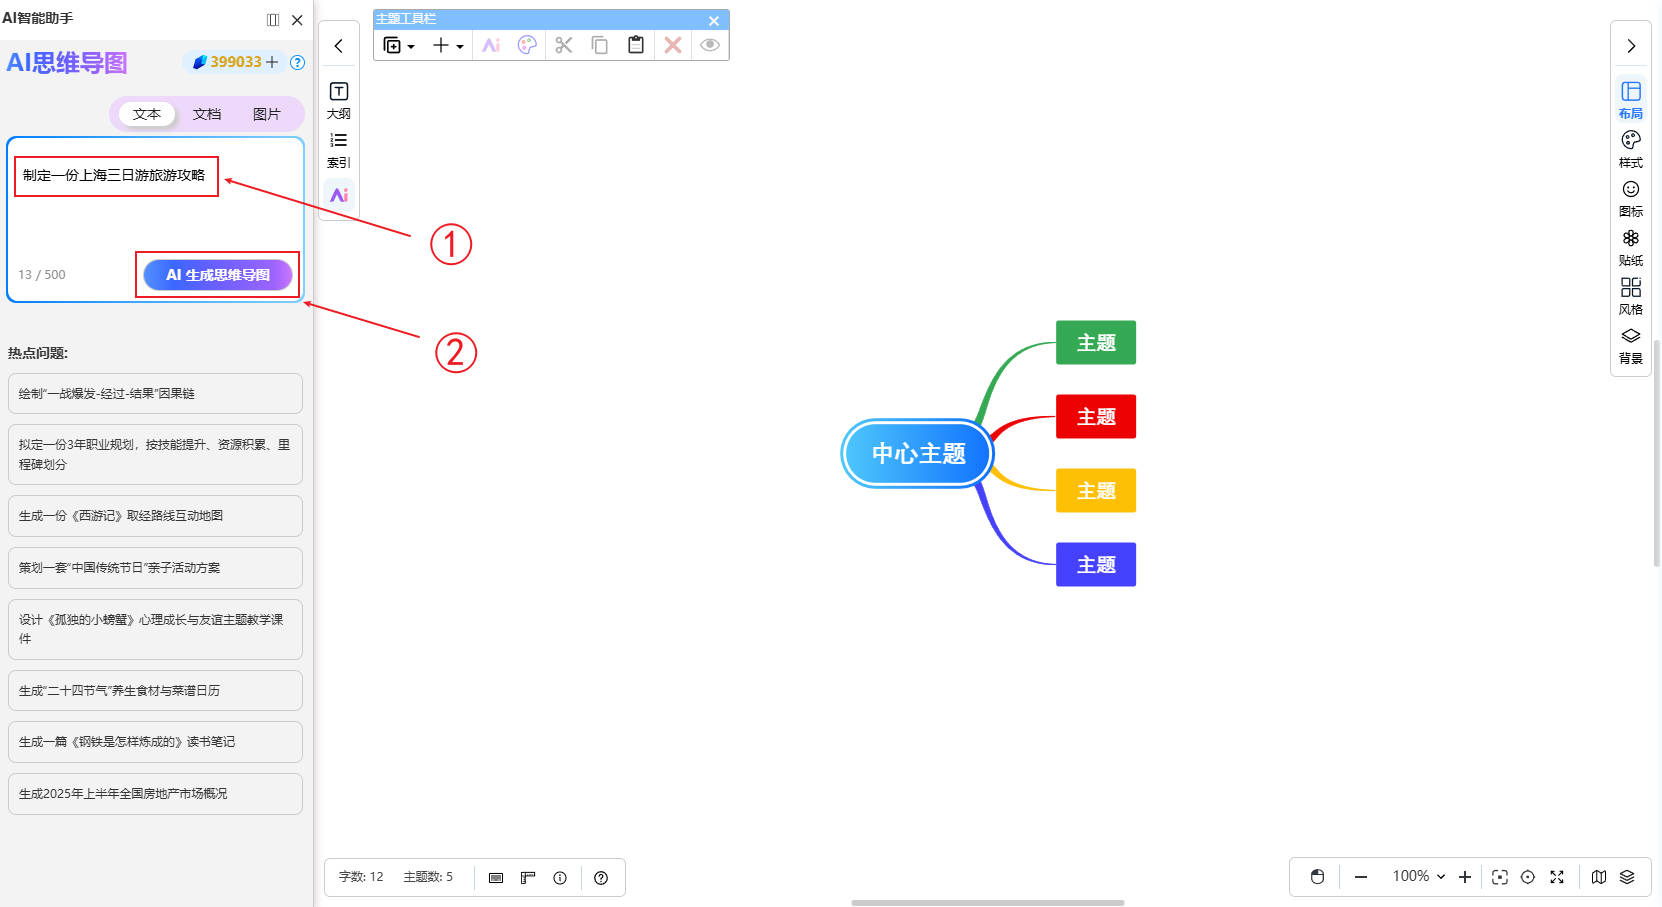Open the 100% zoom level dropdown
This screenshot has width=1662, height=907.
point(1418,877)
